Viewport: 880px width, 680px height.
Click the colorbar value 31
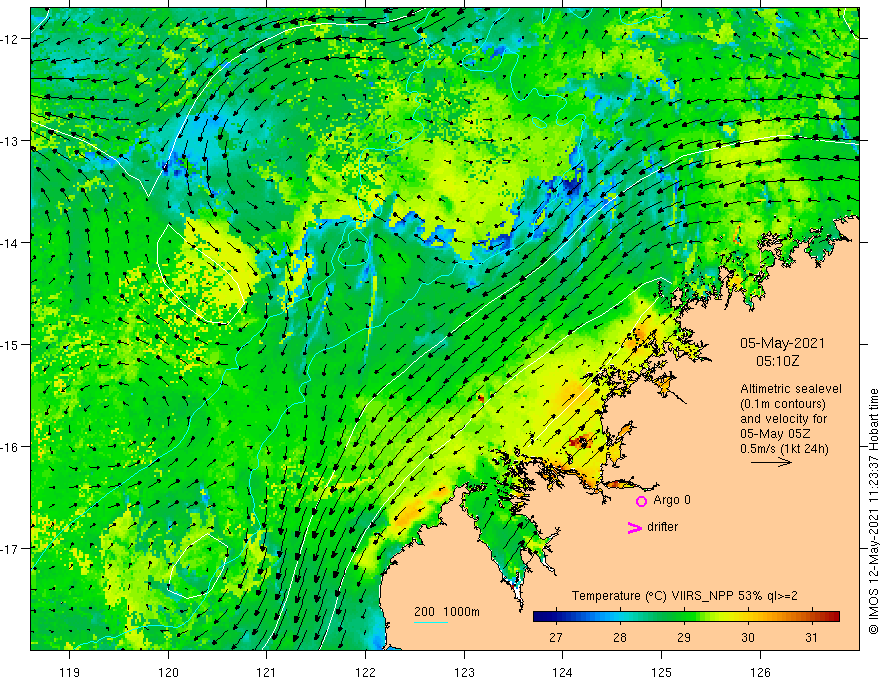coord(811,638)
